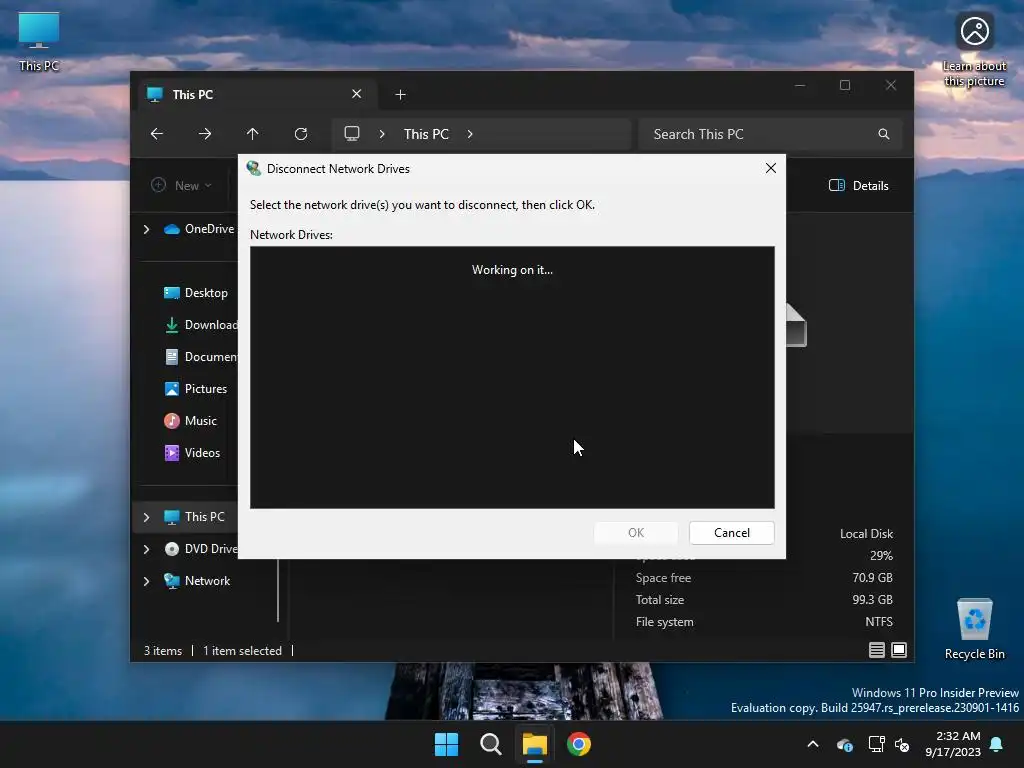Image resolution: width=1024 pixels, height=768 pixels.
Task: Close the This PC tab
Action: [357, 94]
